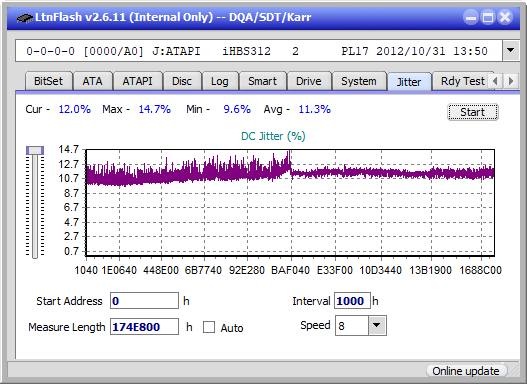
Task: Close the LtnFlash window
Action: [505, 17]
